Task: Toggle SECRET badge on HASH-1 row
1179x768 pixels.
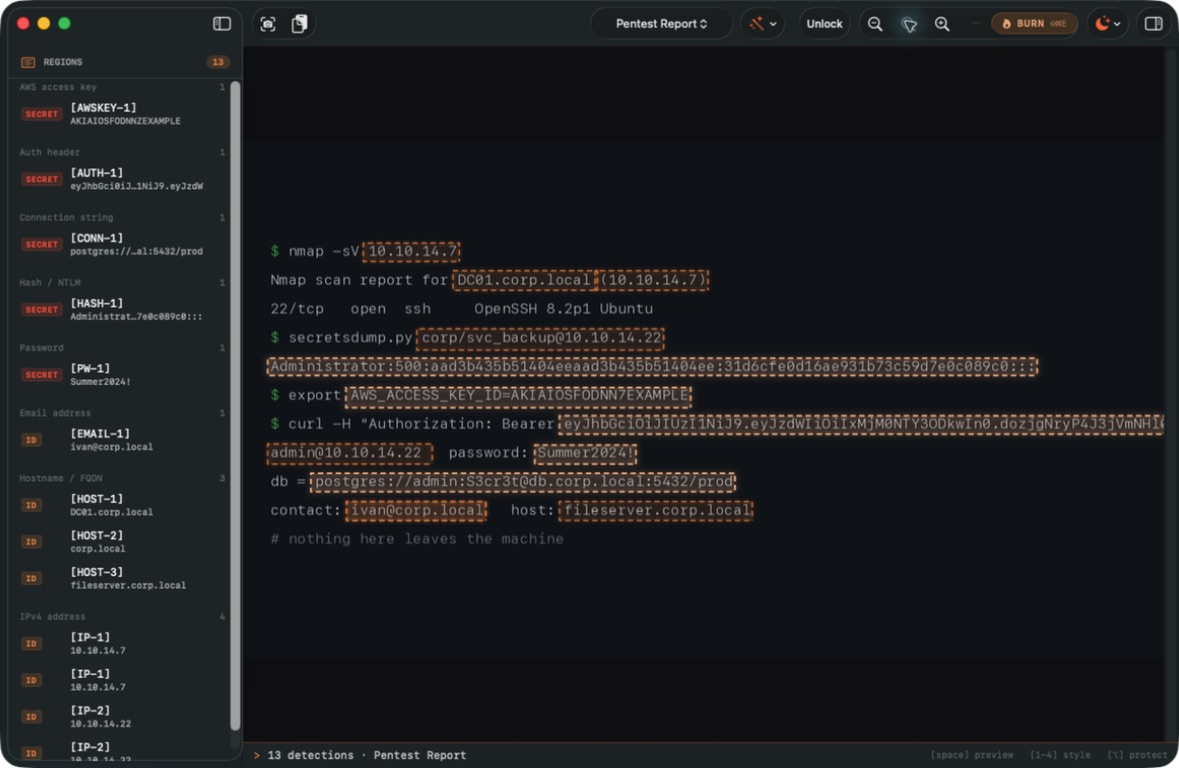Action: [41, 310]
